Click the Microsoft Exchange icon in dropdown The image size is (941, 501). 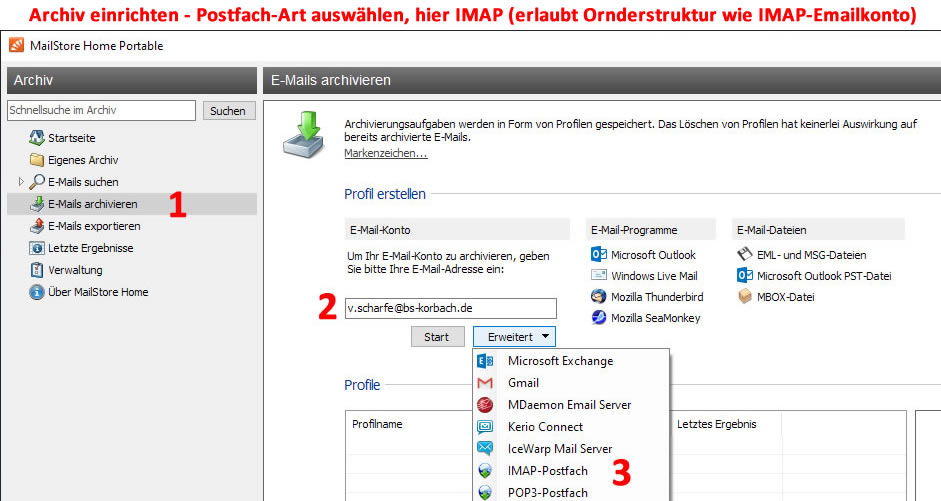pyautogui.click(x=485, y=361)
